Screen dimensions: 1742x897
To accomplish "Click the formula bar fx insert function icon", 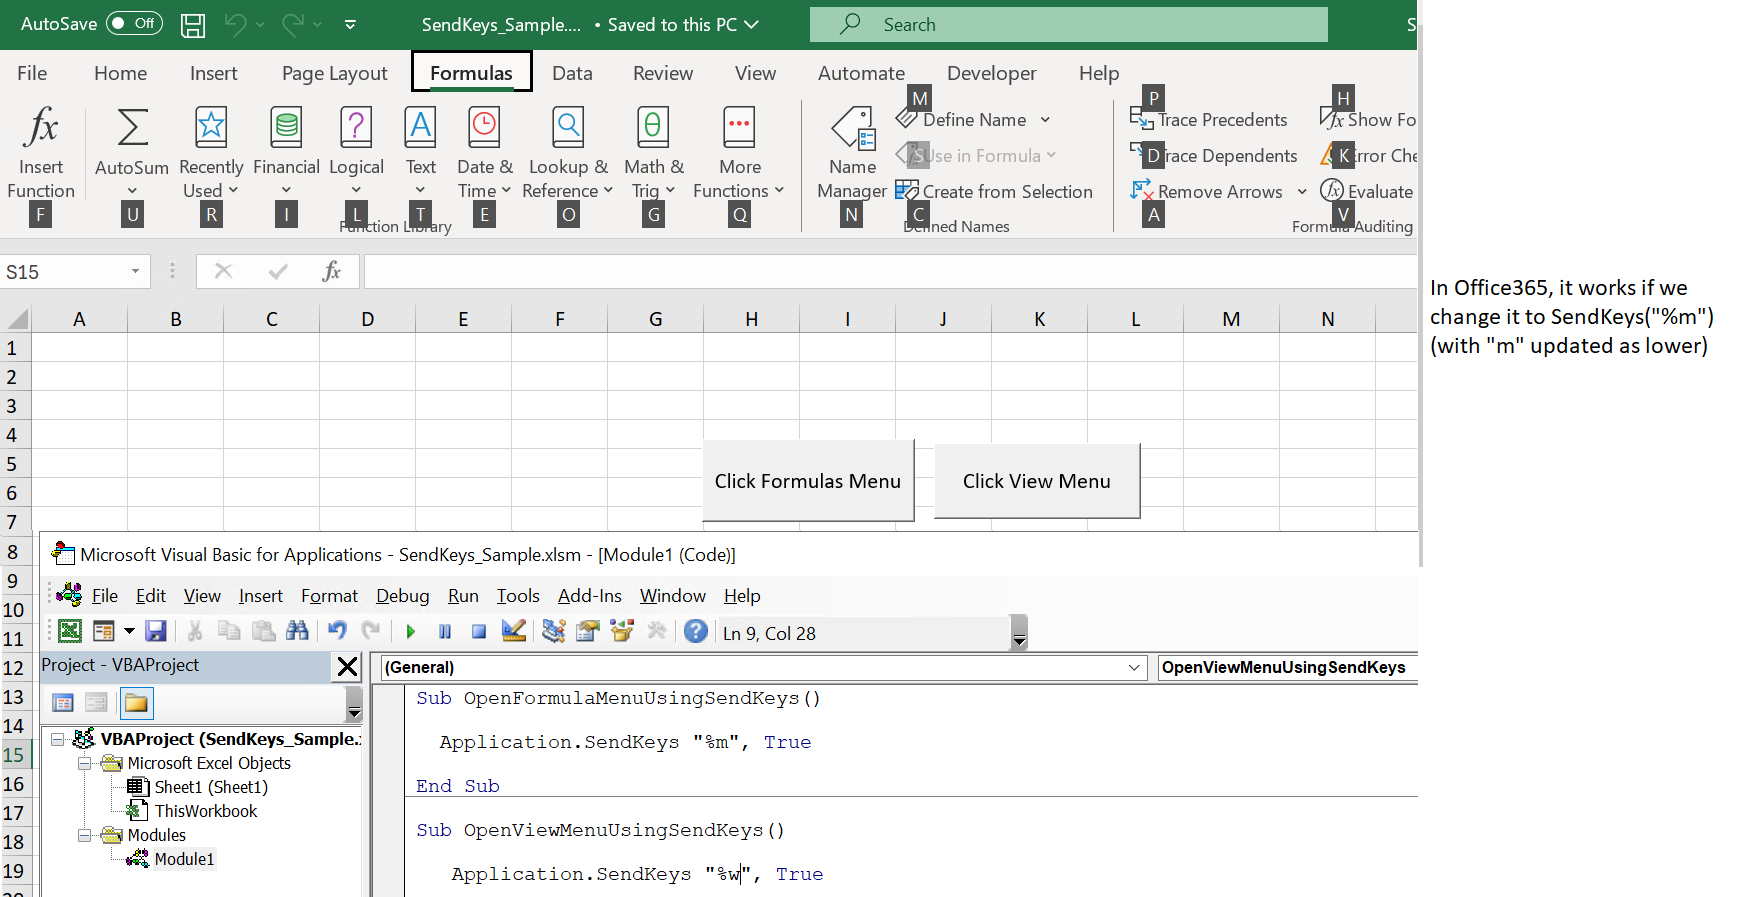I will click(x=332, y=271).
